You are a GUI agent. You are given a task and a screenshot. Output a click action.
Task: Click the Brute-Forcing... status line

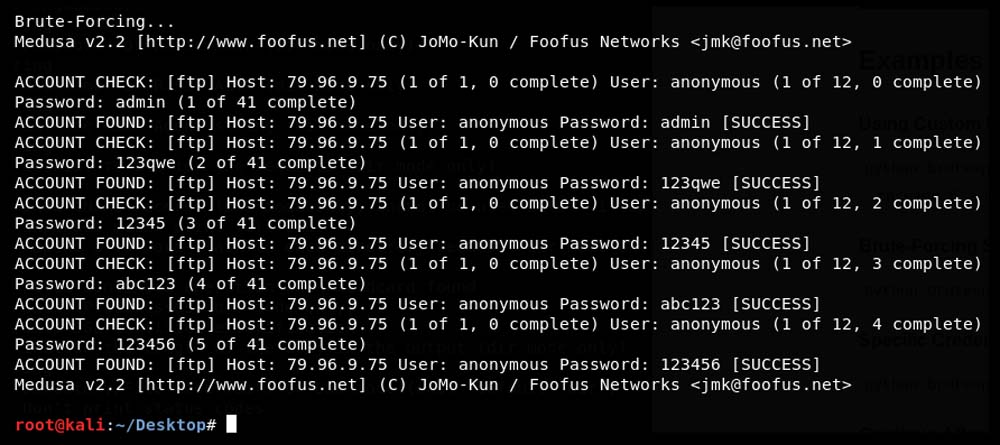[x=95, y=21]
